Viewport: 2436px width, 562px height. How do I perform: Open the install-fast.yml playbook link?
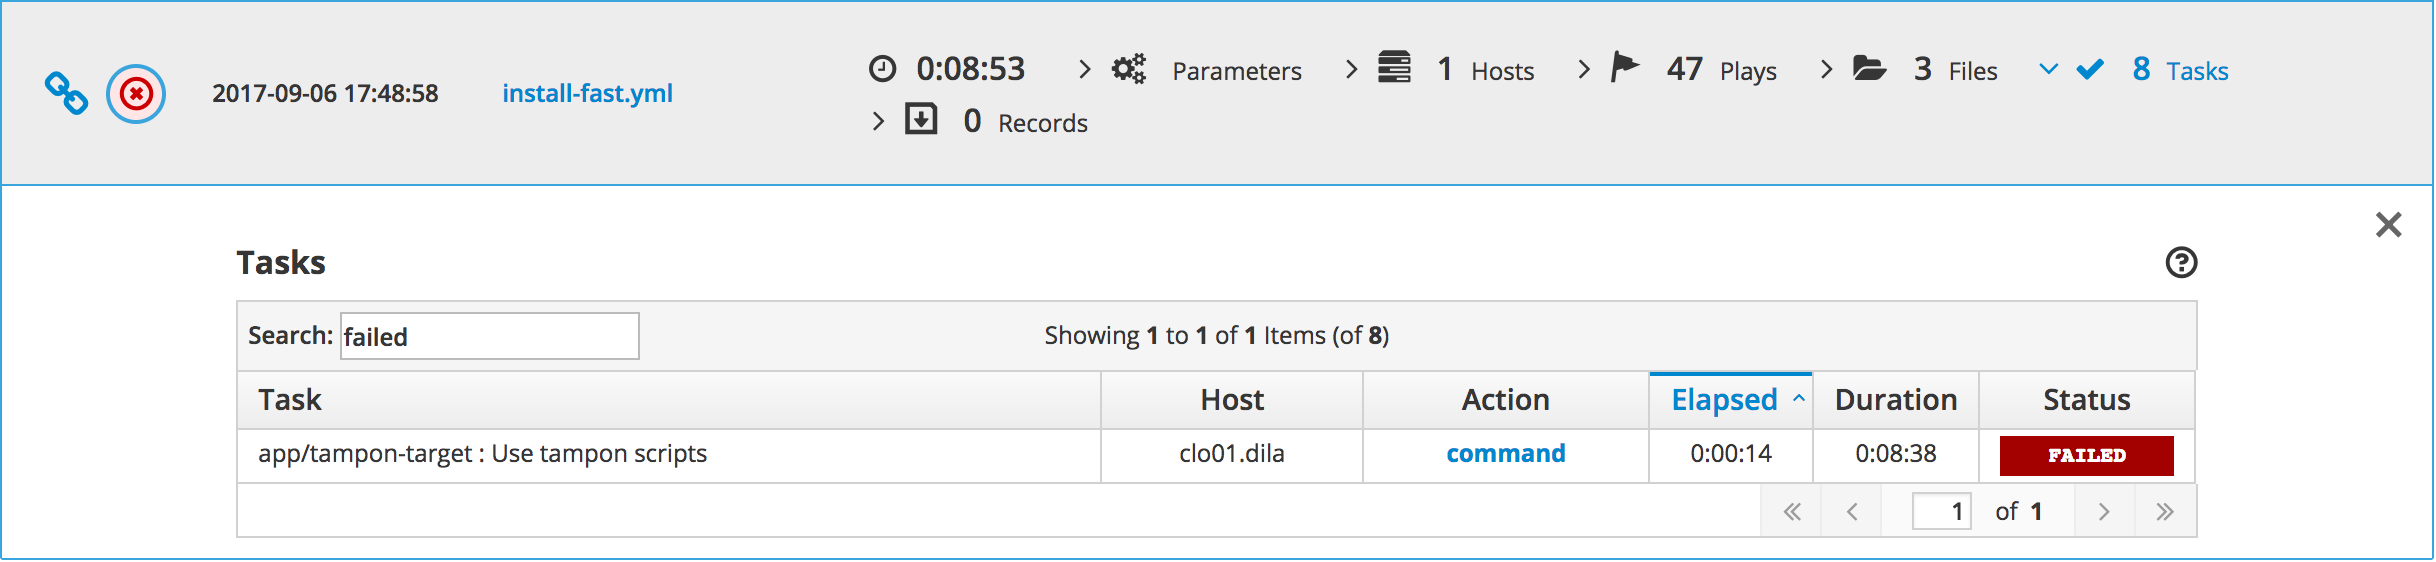[587, 93]
